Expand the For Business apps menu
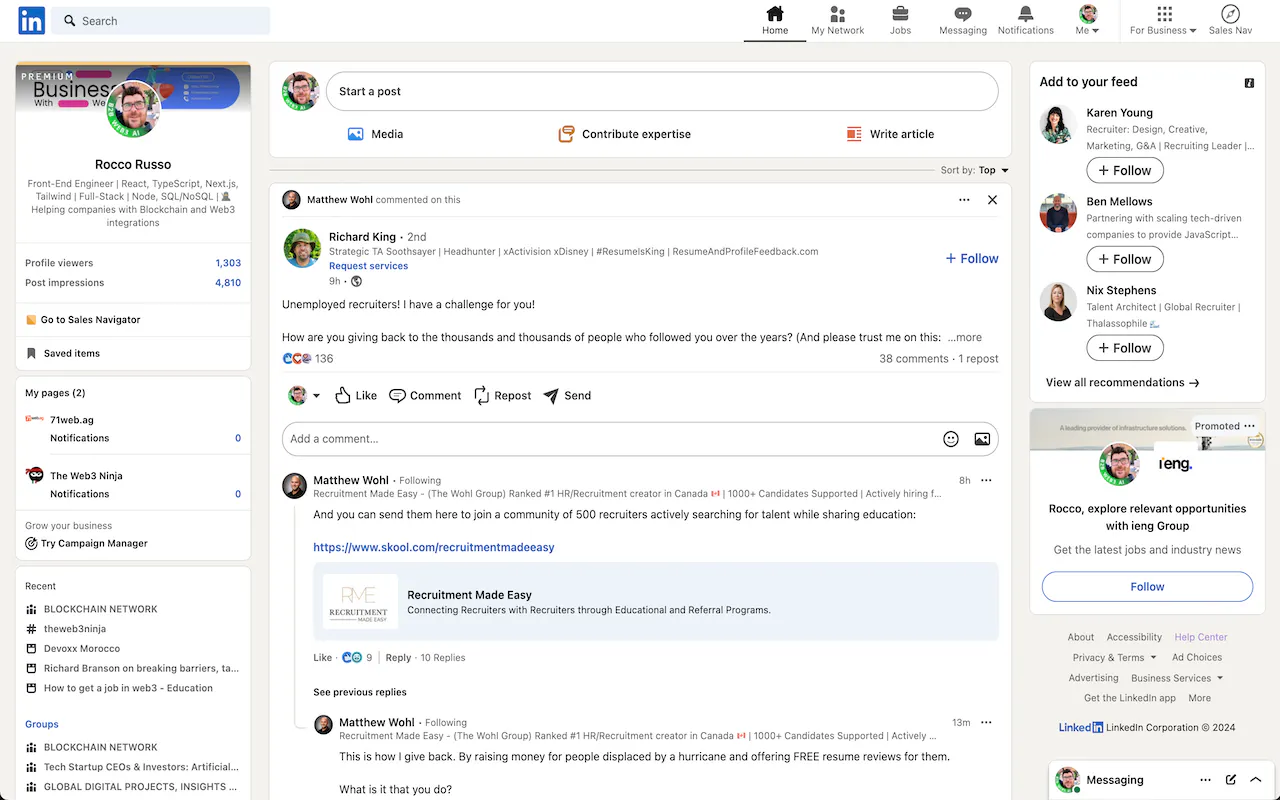Viewport: 1280px width, 800px height. (1163, 21)
